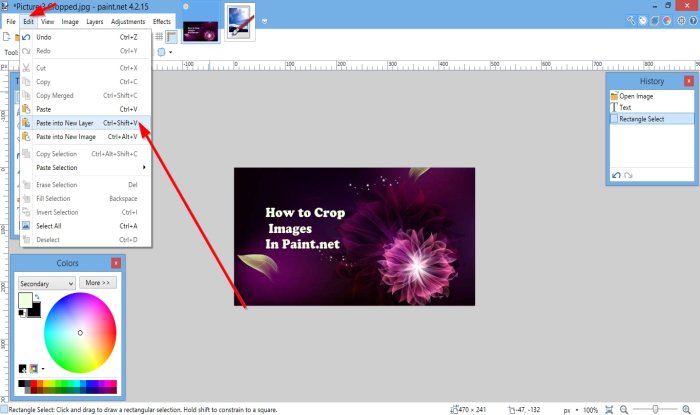The width and height of the screenshot is (700, 415).
Task: Select Paste into New Image
Action: pyautogui.click(x=86, y=137)
